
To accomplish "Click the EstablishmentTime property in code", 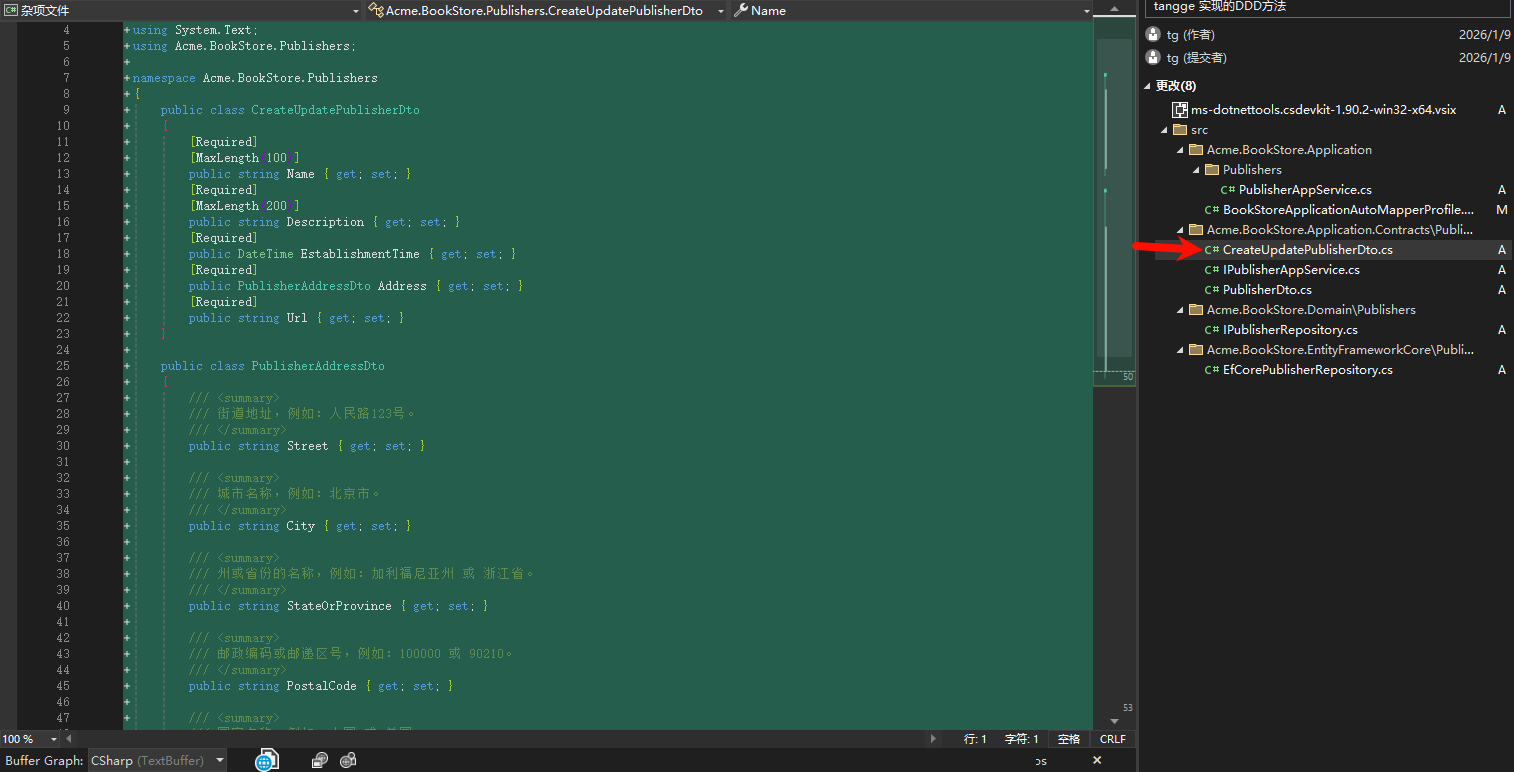I will tap(360, 254).
